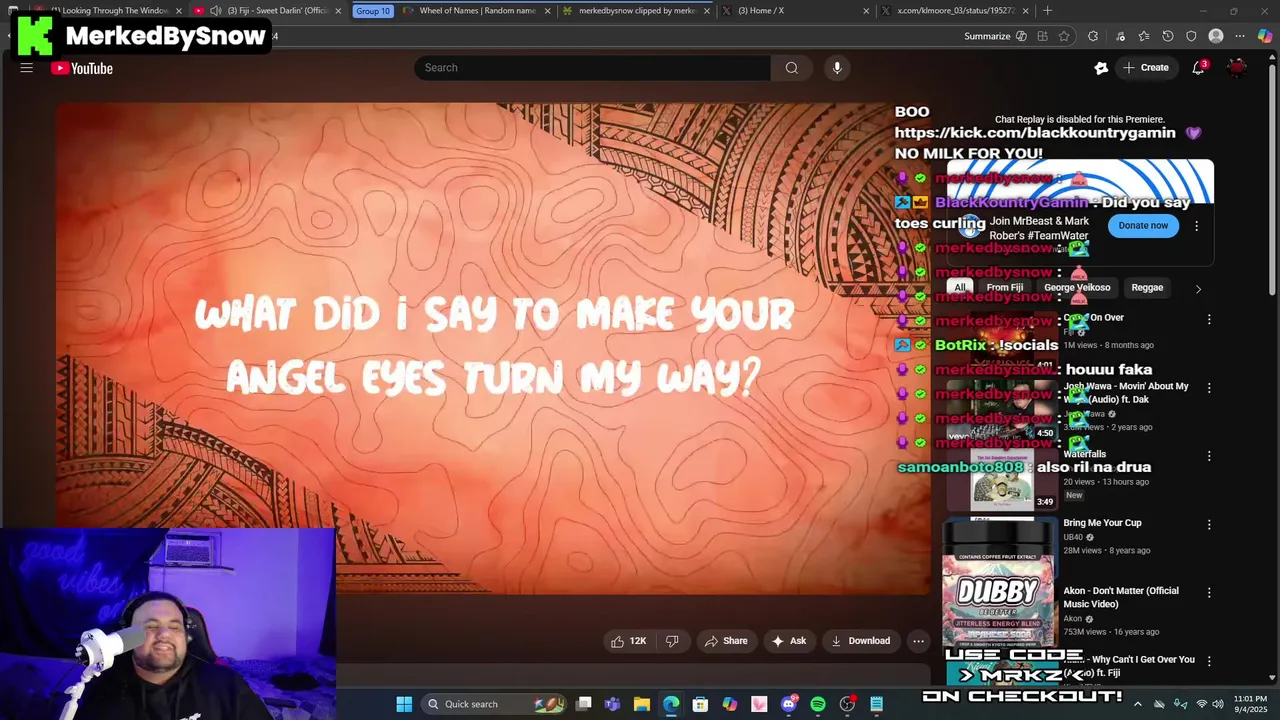
Task: Click Summarize in address bar
Action: (x=987, y=36)
